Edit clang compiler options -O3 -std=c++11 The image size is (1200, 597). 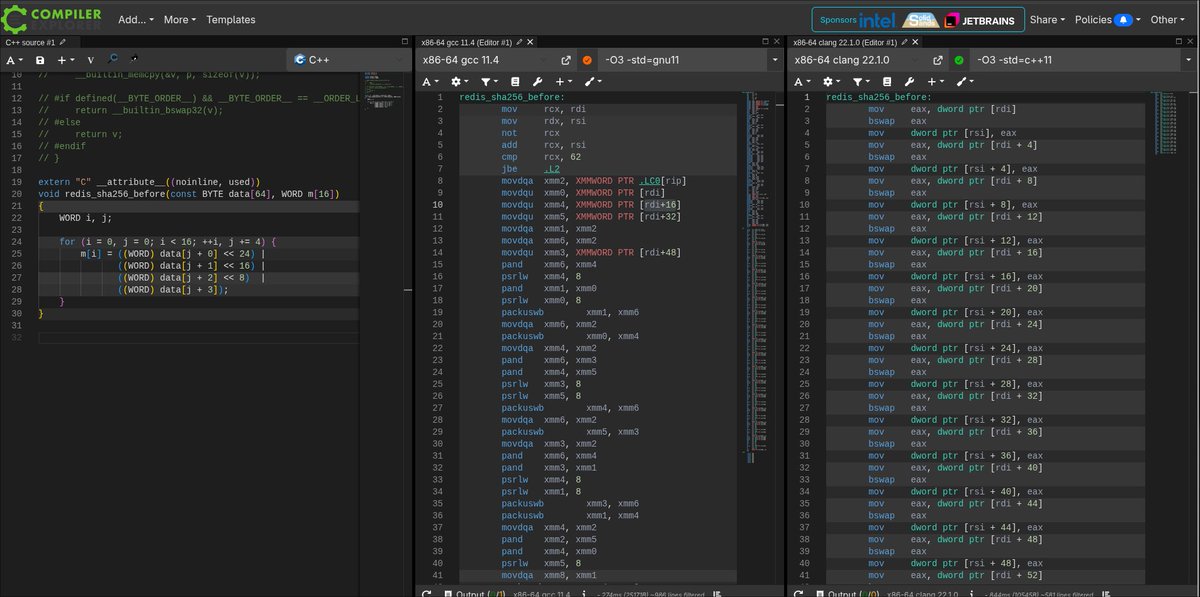coord(1075,60)
